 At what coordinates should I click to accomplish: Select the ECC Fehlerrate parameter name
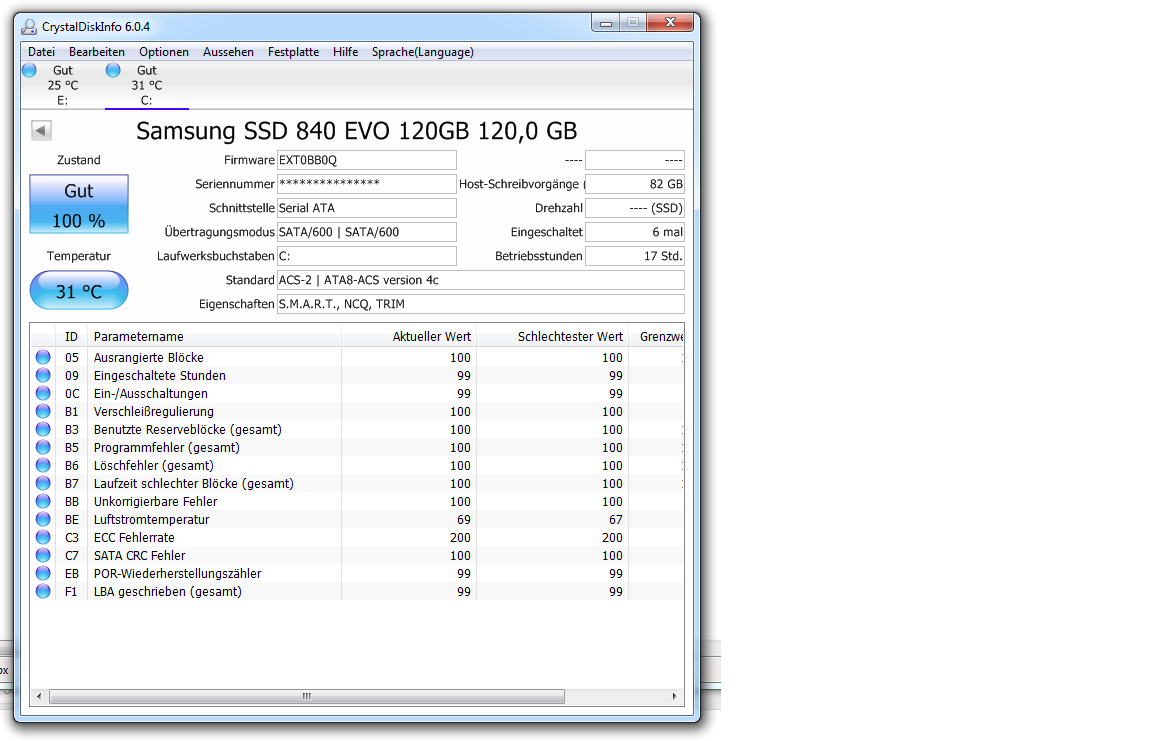tap(134, 538)
